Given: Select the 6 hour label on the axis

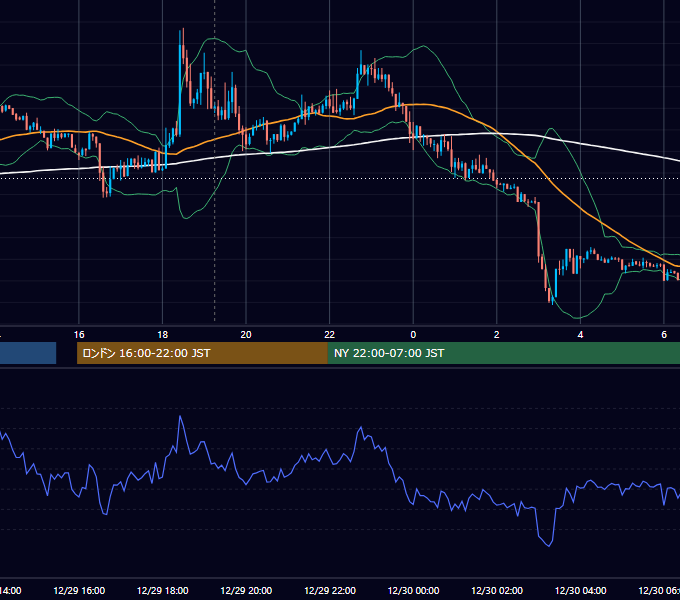Looking at the screenshot, I should (x=664, y=335).
